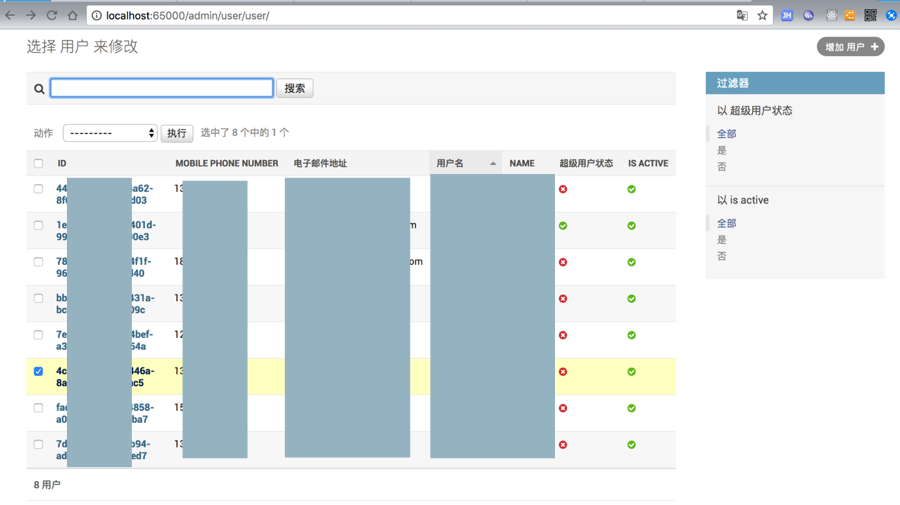
Task: Sort by 电子邮件地址 column header
Action: pyautogui.click(x=320, y=164)
